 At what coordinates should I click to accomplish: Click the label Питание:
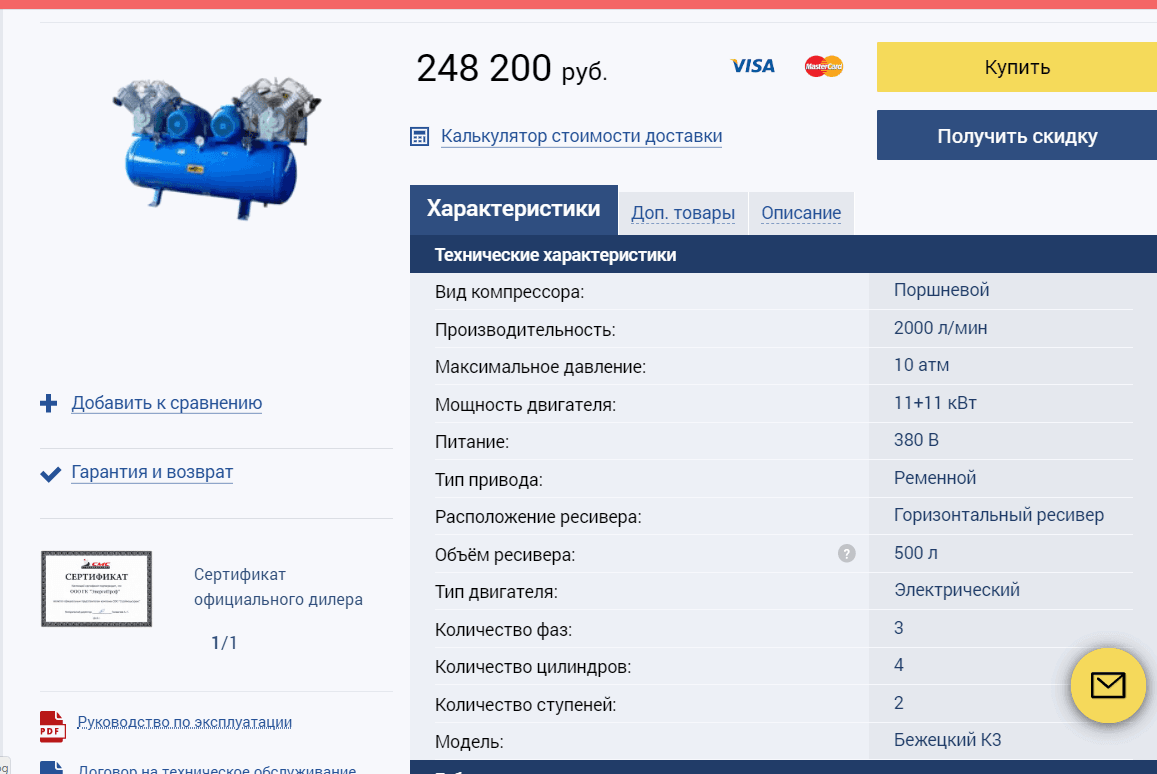point(472,442)
